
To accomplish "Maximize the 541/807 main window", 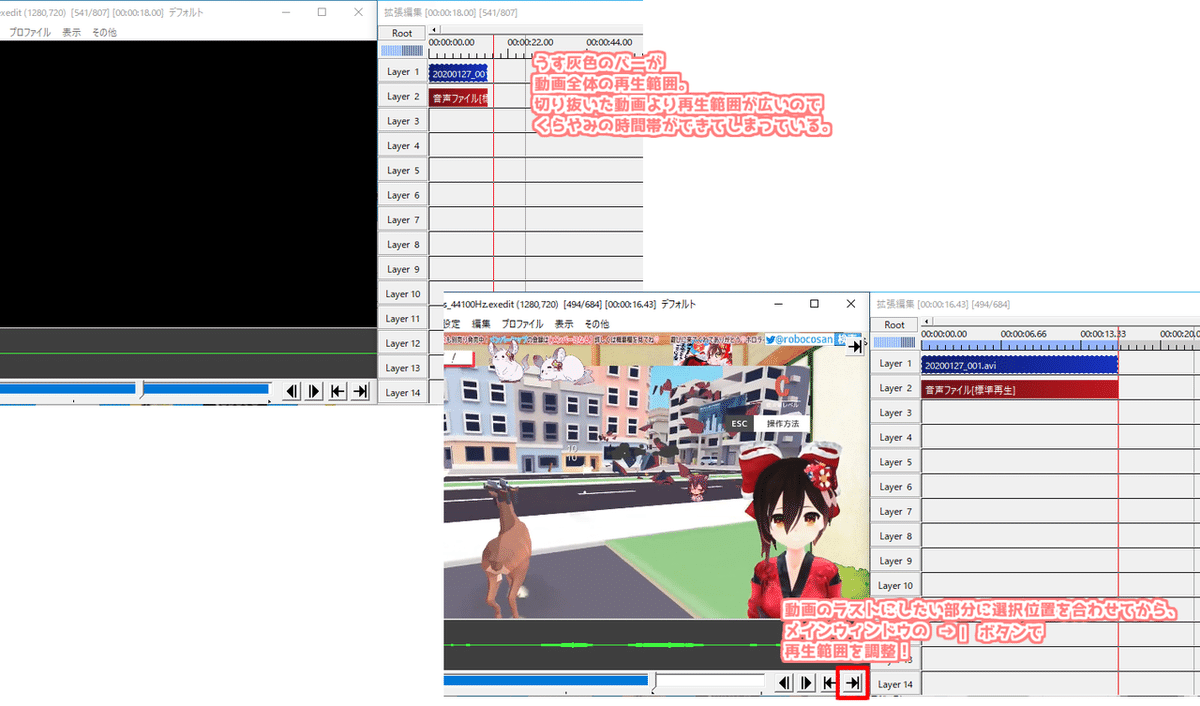I will [x=321, y=13].
